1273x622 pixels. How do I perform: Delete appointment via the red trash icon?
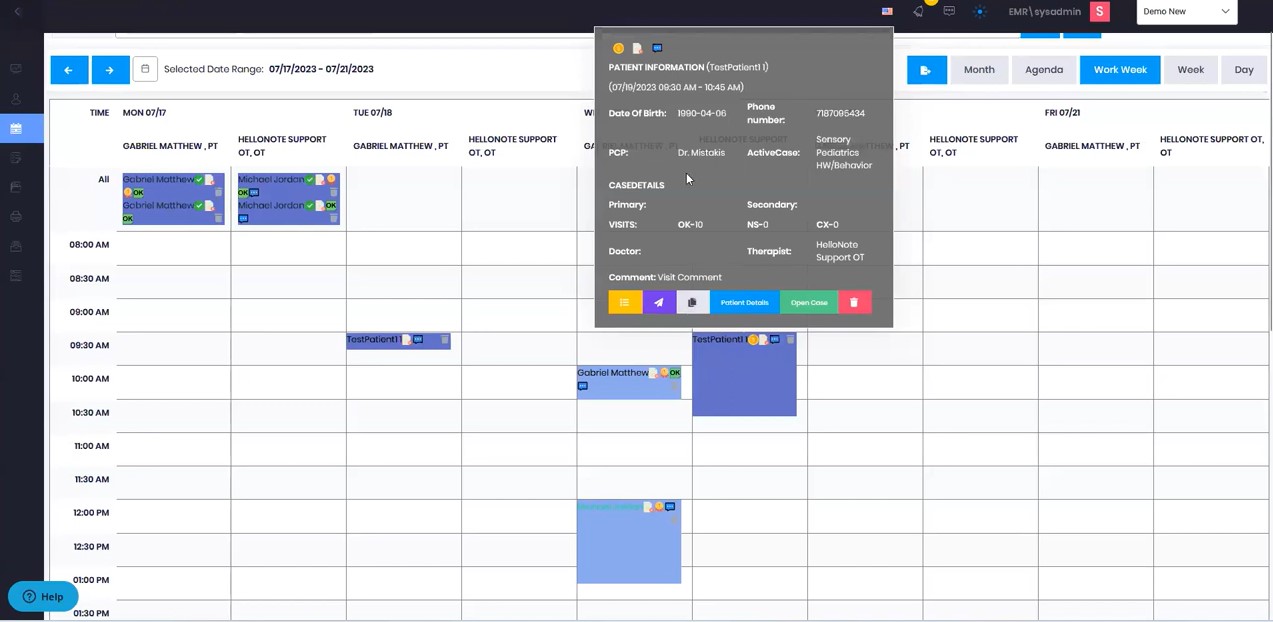(x=853, y=302)
